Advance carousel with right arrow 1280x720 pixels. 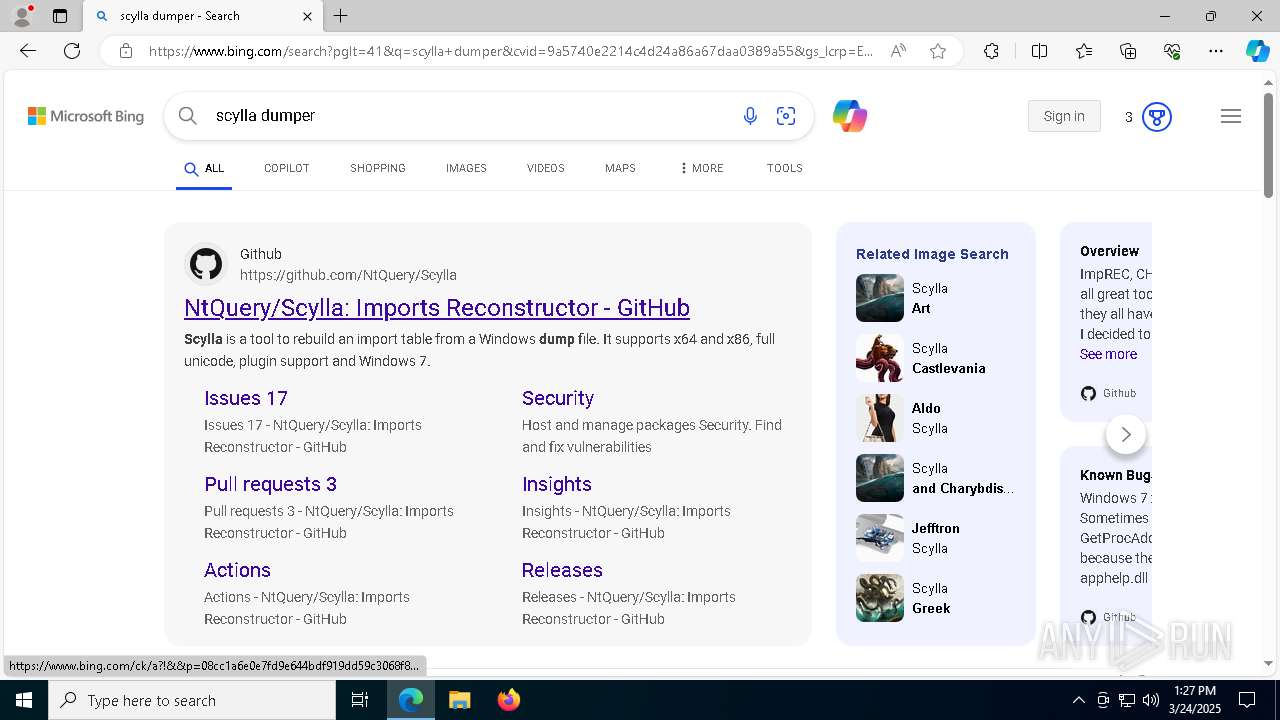(x=1126, y=434)
